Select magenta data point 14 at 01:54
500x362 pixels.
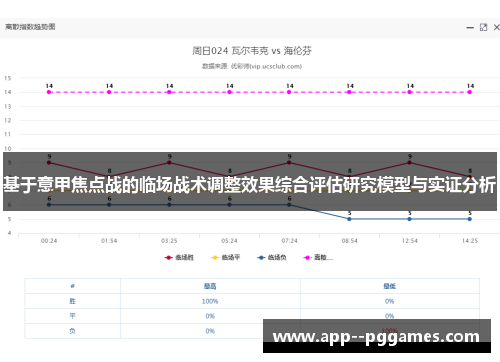pos(109,92)
